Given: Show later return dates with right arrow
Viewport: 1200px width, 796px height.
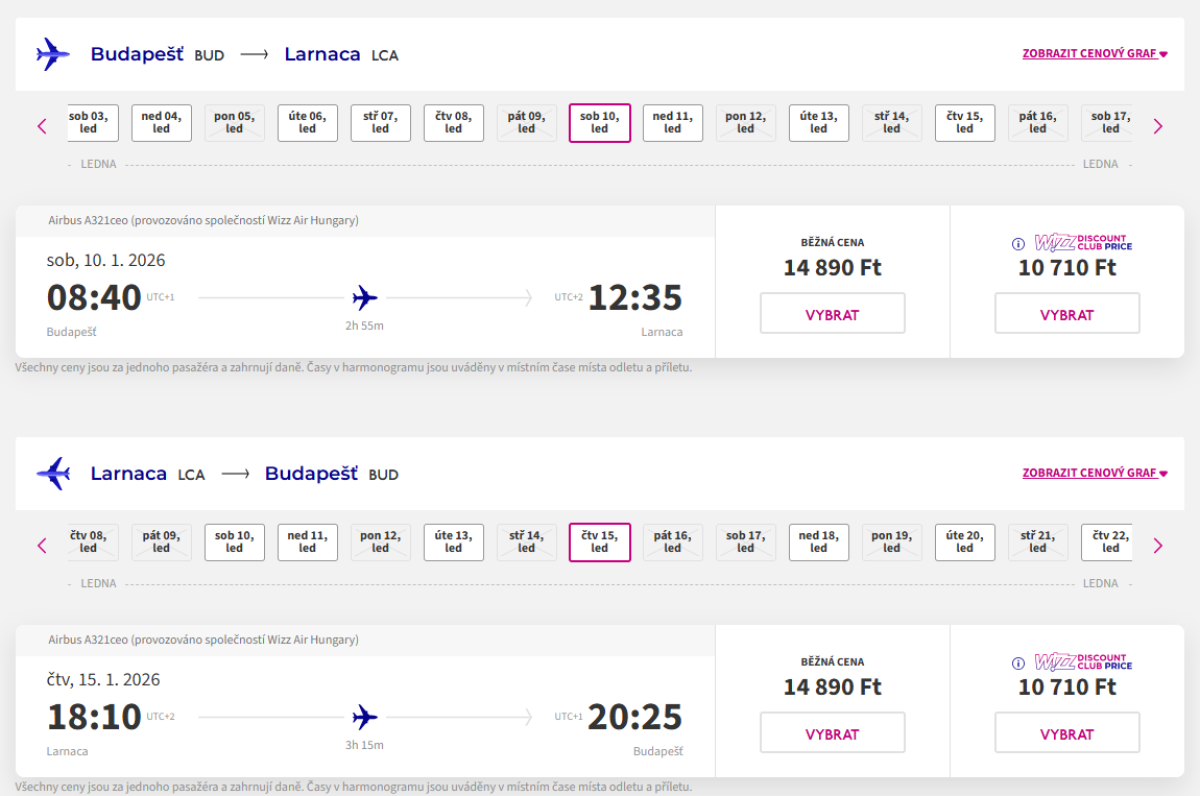Looking at the screenshot, I should point(1158,545).
